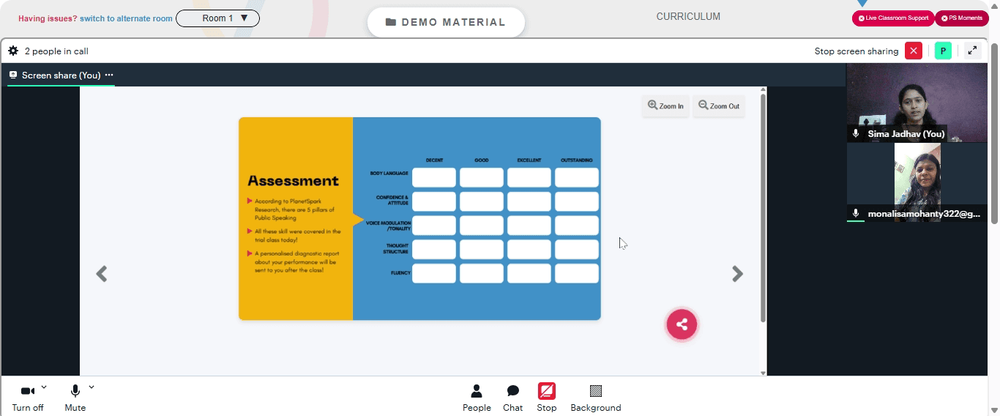Open the Chat panel
Viewport: 1000px width, 416px height.
pyautogui.click(x=513, y=398)
